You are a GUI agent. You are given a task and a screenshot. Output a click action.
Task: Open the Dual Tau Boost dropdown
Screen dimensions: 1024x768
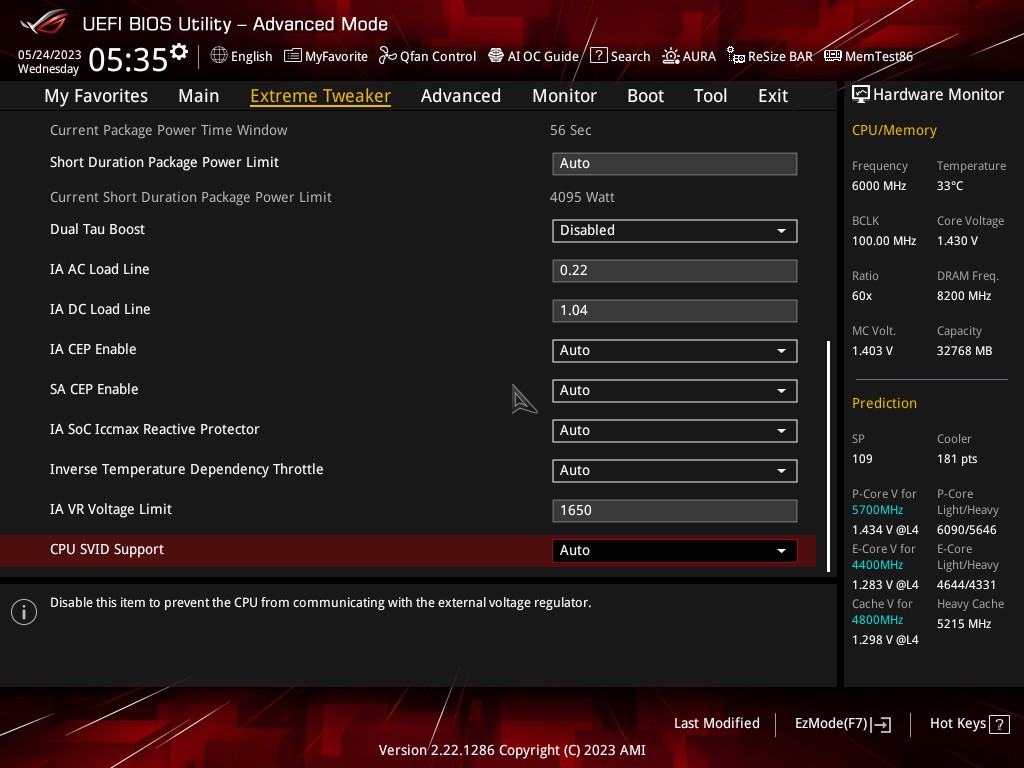[675, 231]
